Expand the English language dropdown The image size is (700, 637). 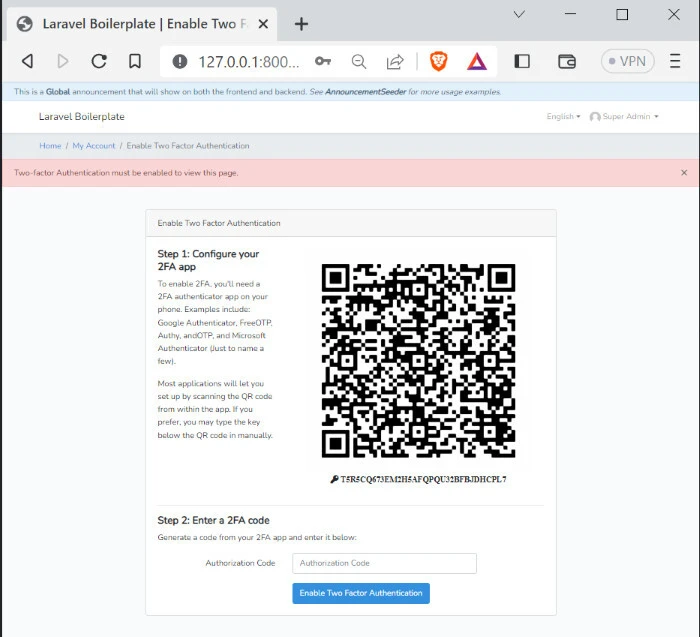pos(563,117)
